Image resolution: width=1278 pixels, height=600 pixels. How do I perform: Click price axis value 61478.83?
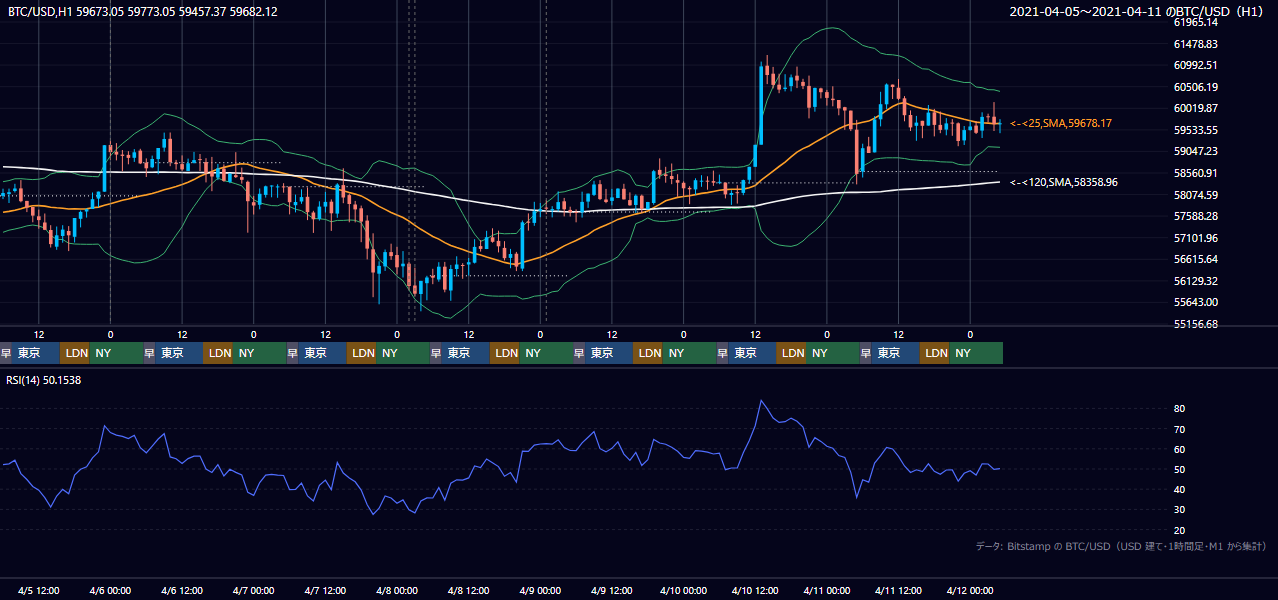[x=1195, y=44]
